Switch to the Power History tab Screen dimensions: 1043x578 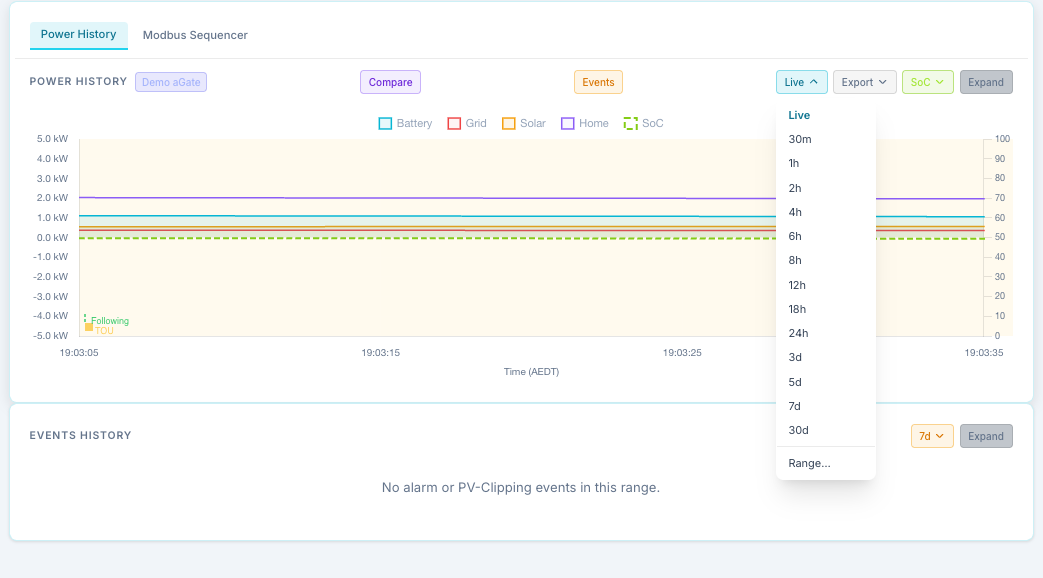tap(78, 35)
